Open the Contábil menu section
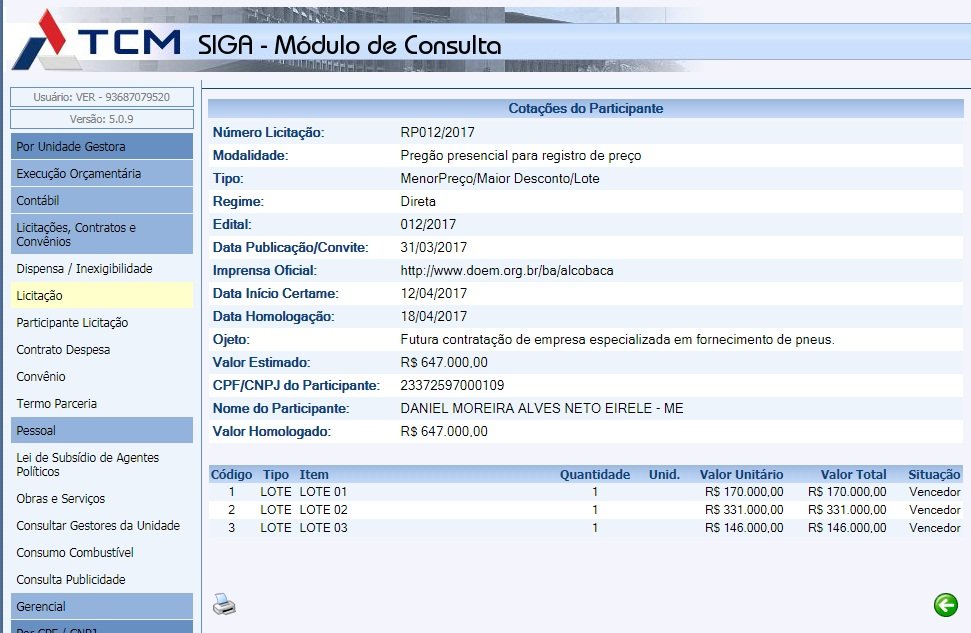The image size is (971, 633). click(101, 201)
